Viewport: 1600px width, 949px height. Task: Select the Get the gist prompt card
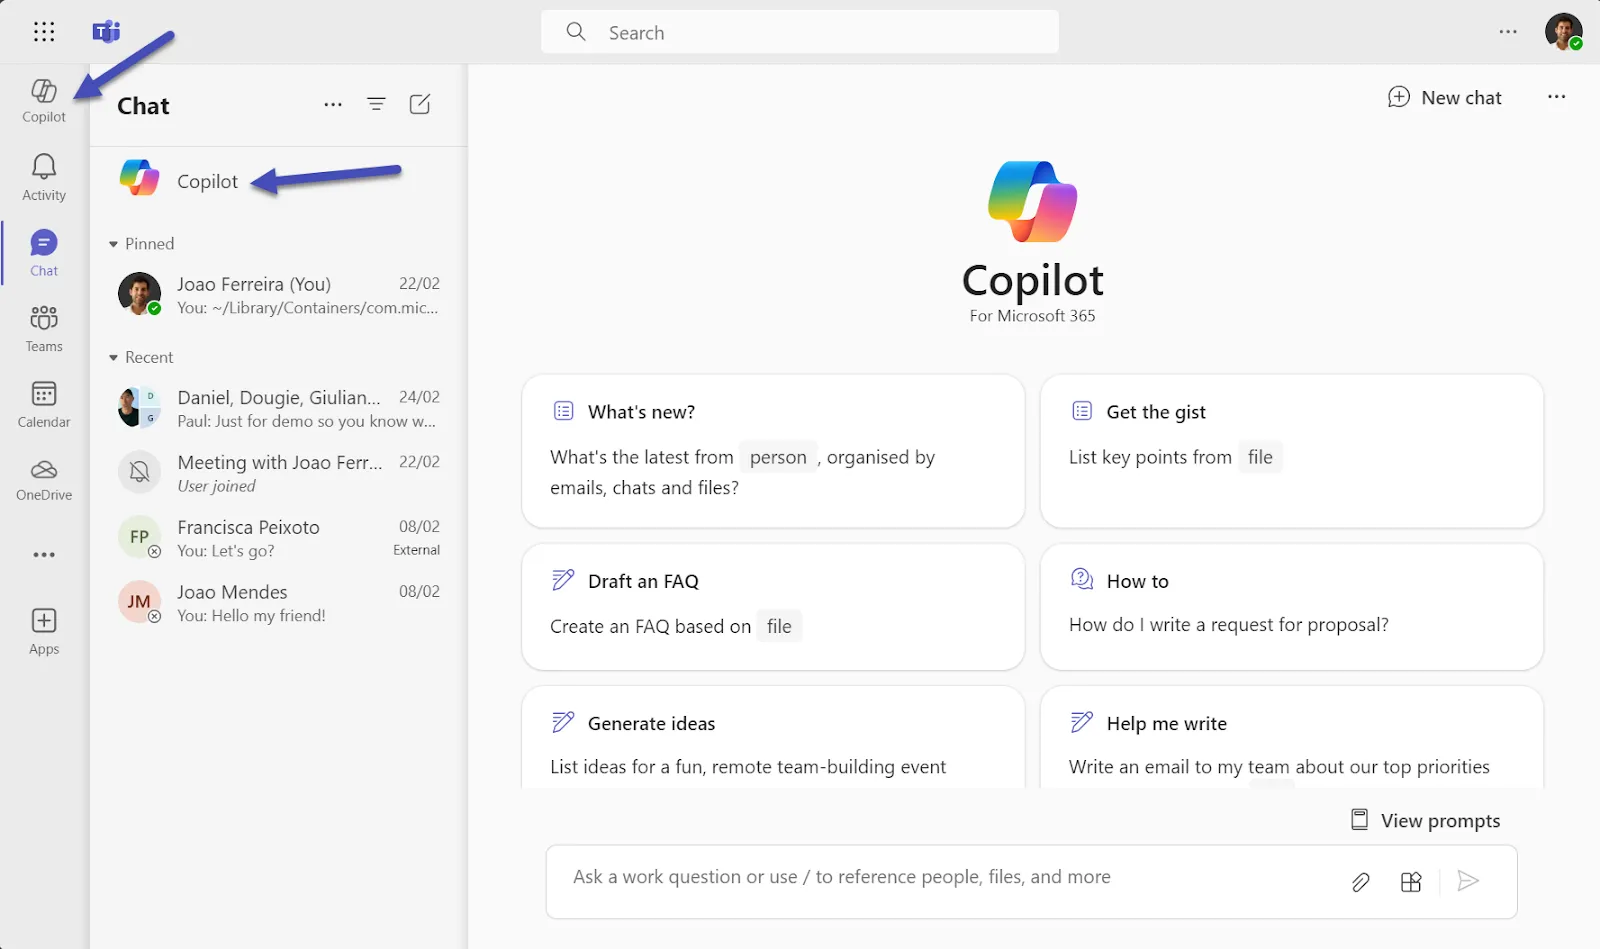pyautogui.click(x=1292, y=451)
